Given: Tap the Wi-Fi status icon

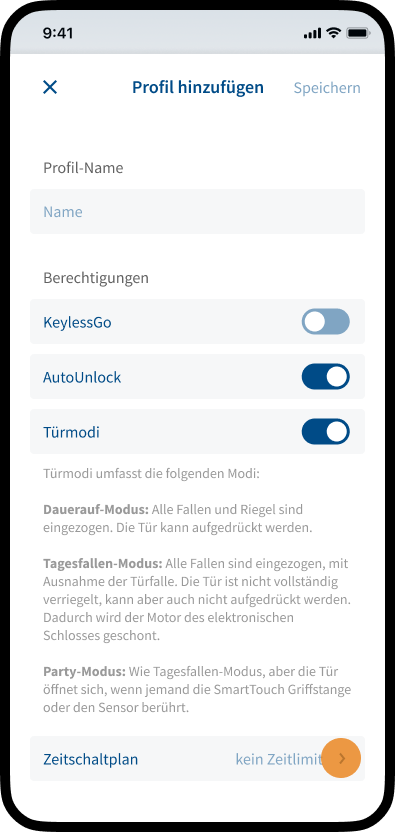Looking at the screenshot, I should (333, 33).
